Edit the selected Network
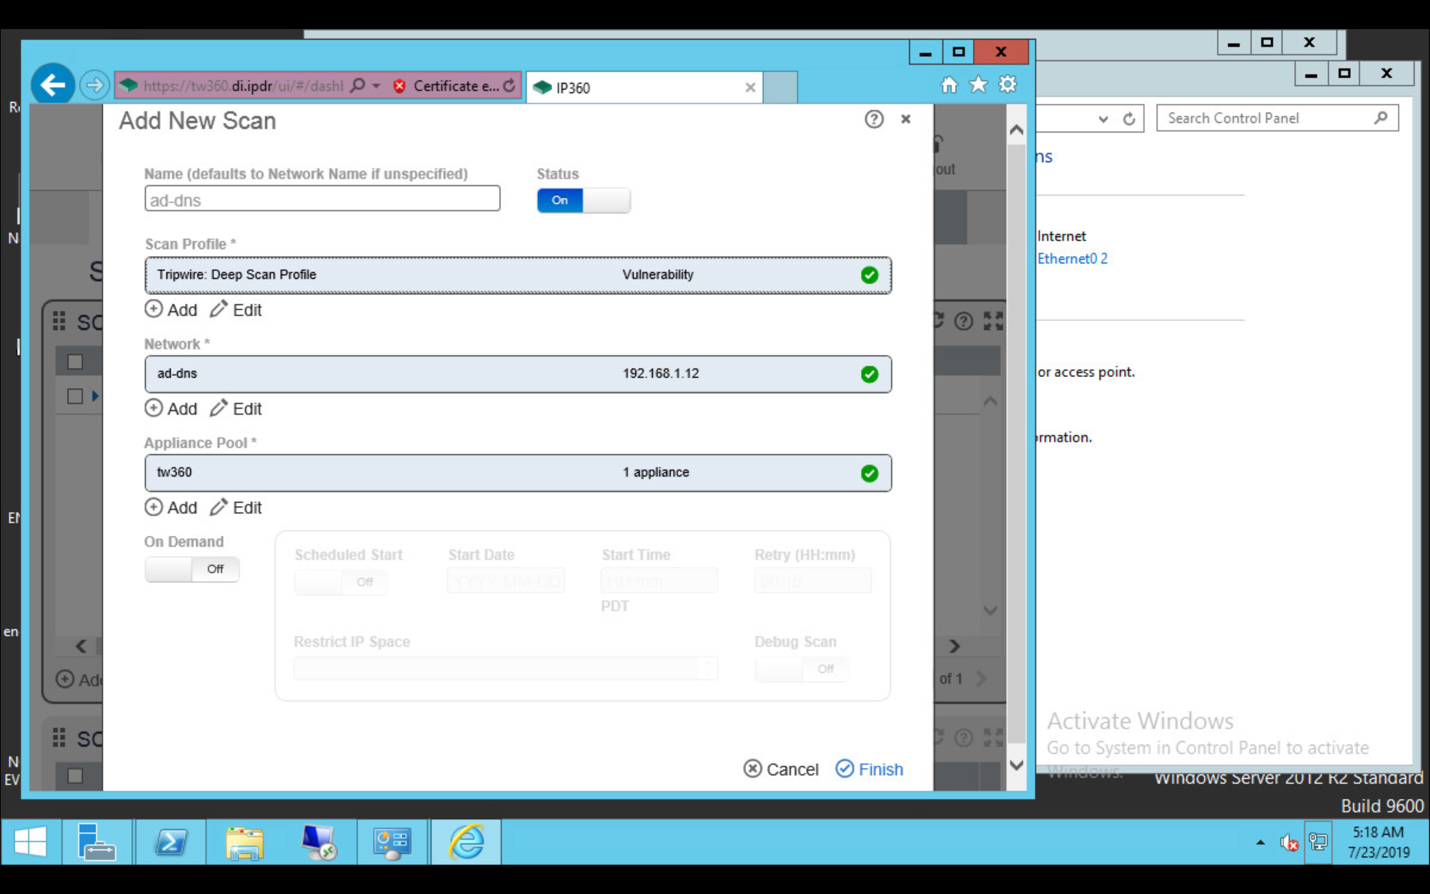The width and height of the screenshot is (1430, 894). point(236,409)
